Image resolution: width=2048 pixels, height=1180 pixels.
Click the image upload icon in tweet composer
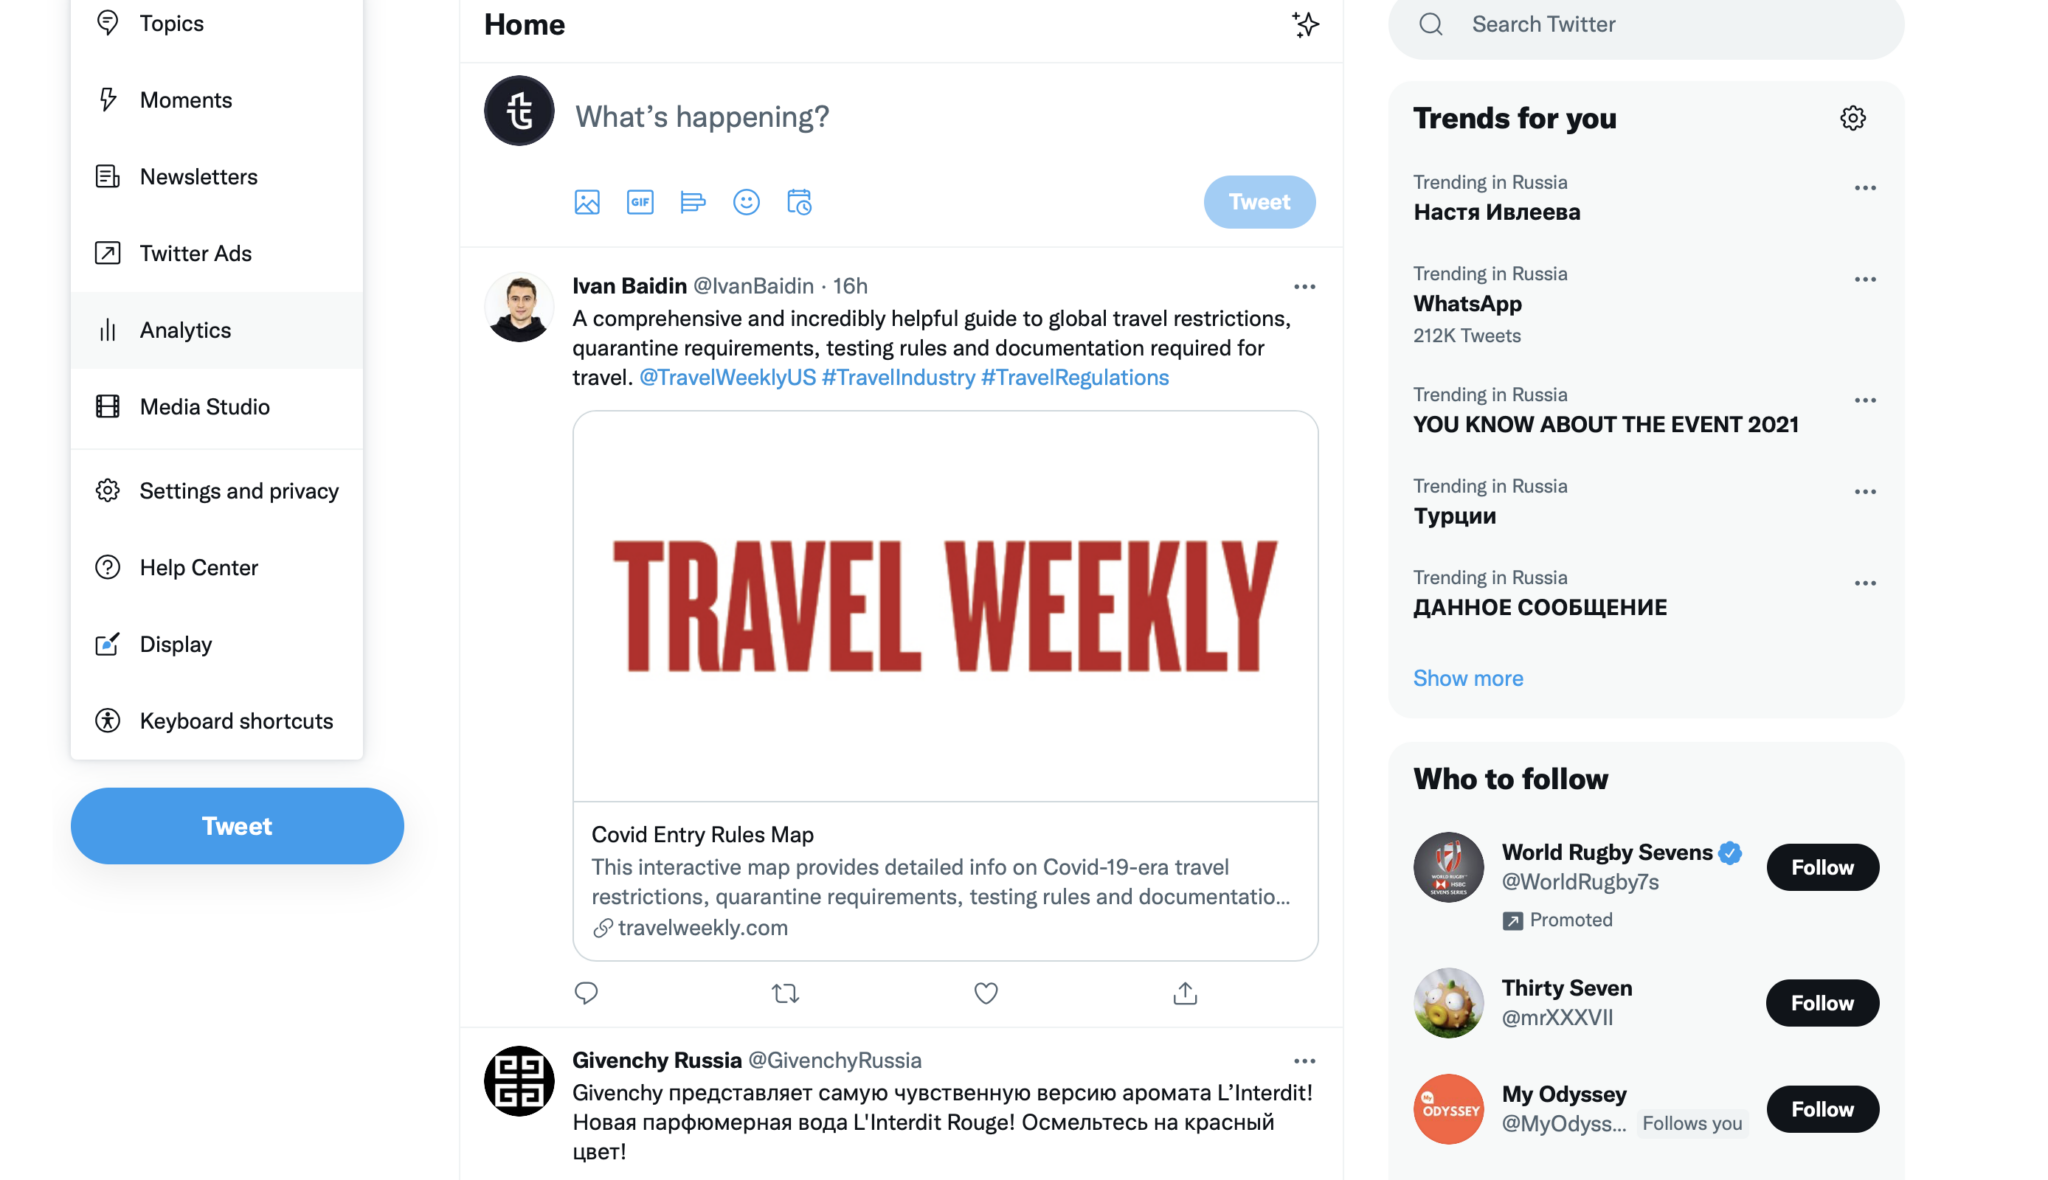pyautogui.click(x=587, y=201)
